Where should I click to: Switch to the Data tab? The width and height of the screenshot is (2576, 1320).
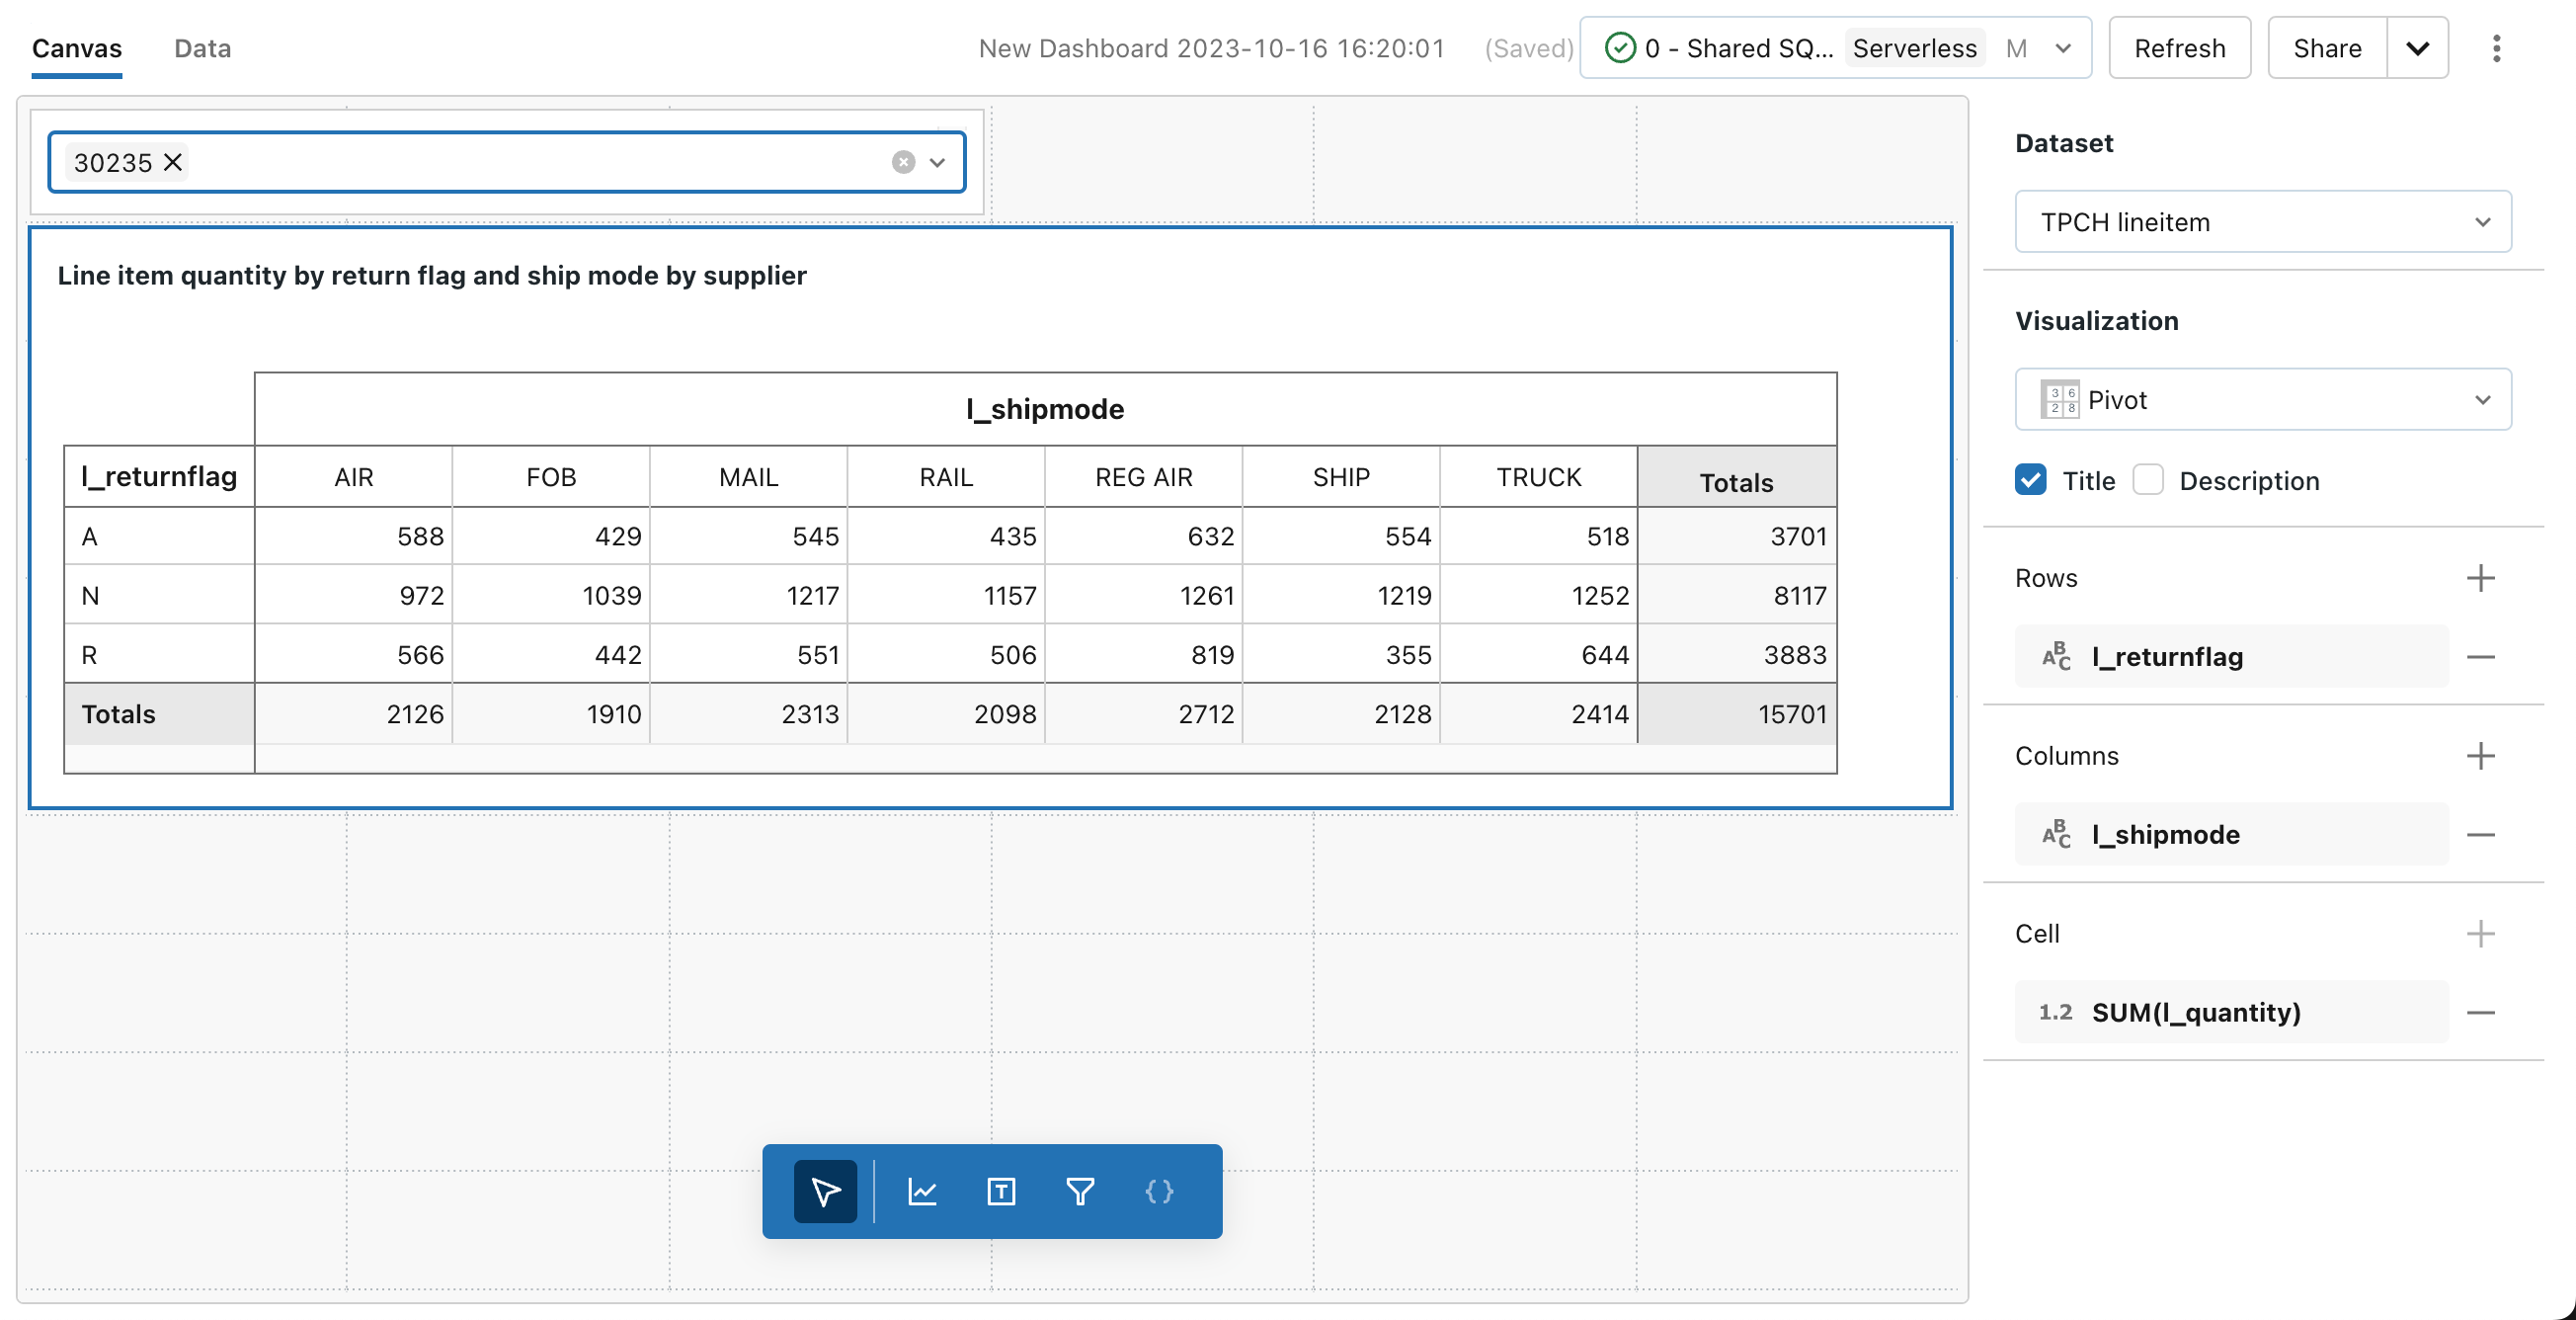201,47
